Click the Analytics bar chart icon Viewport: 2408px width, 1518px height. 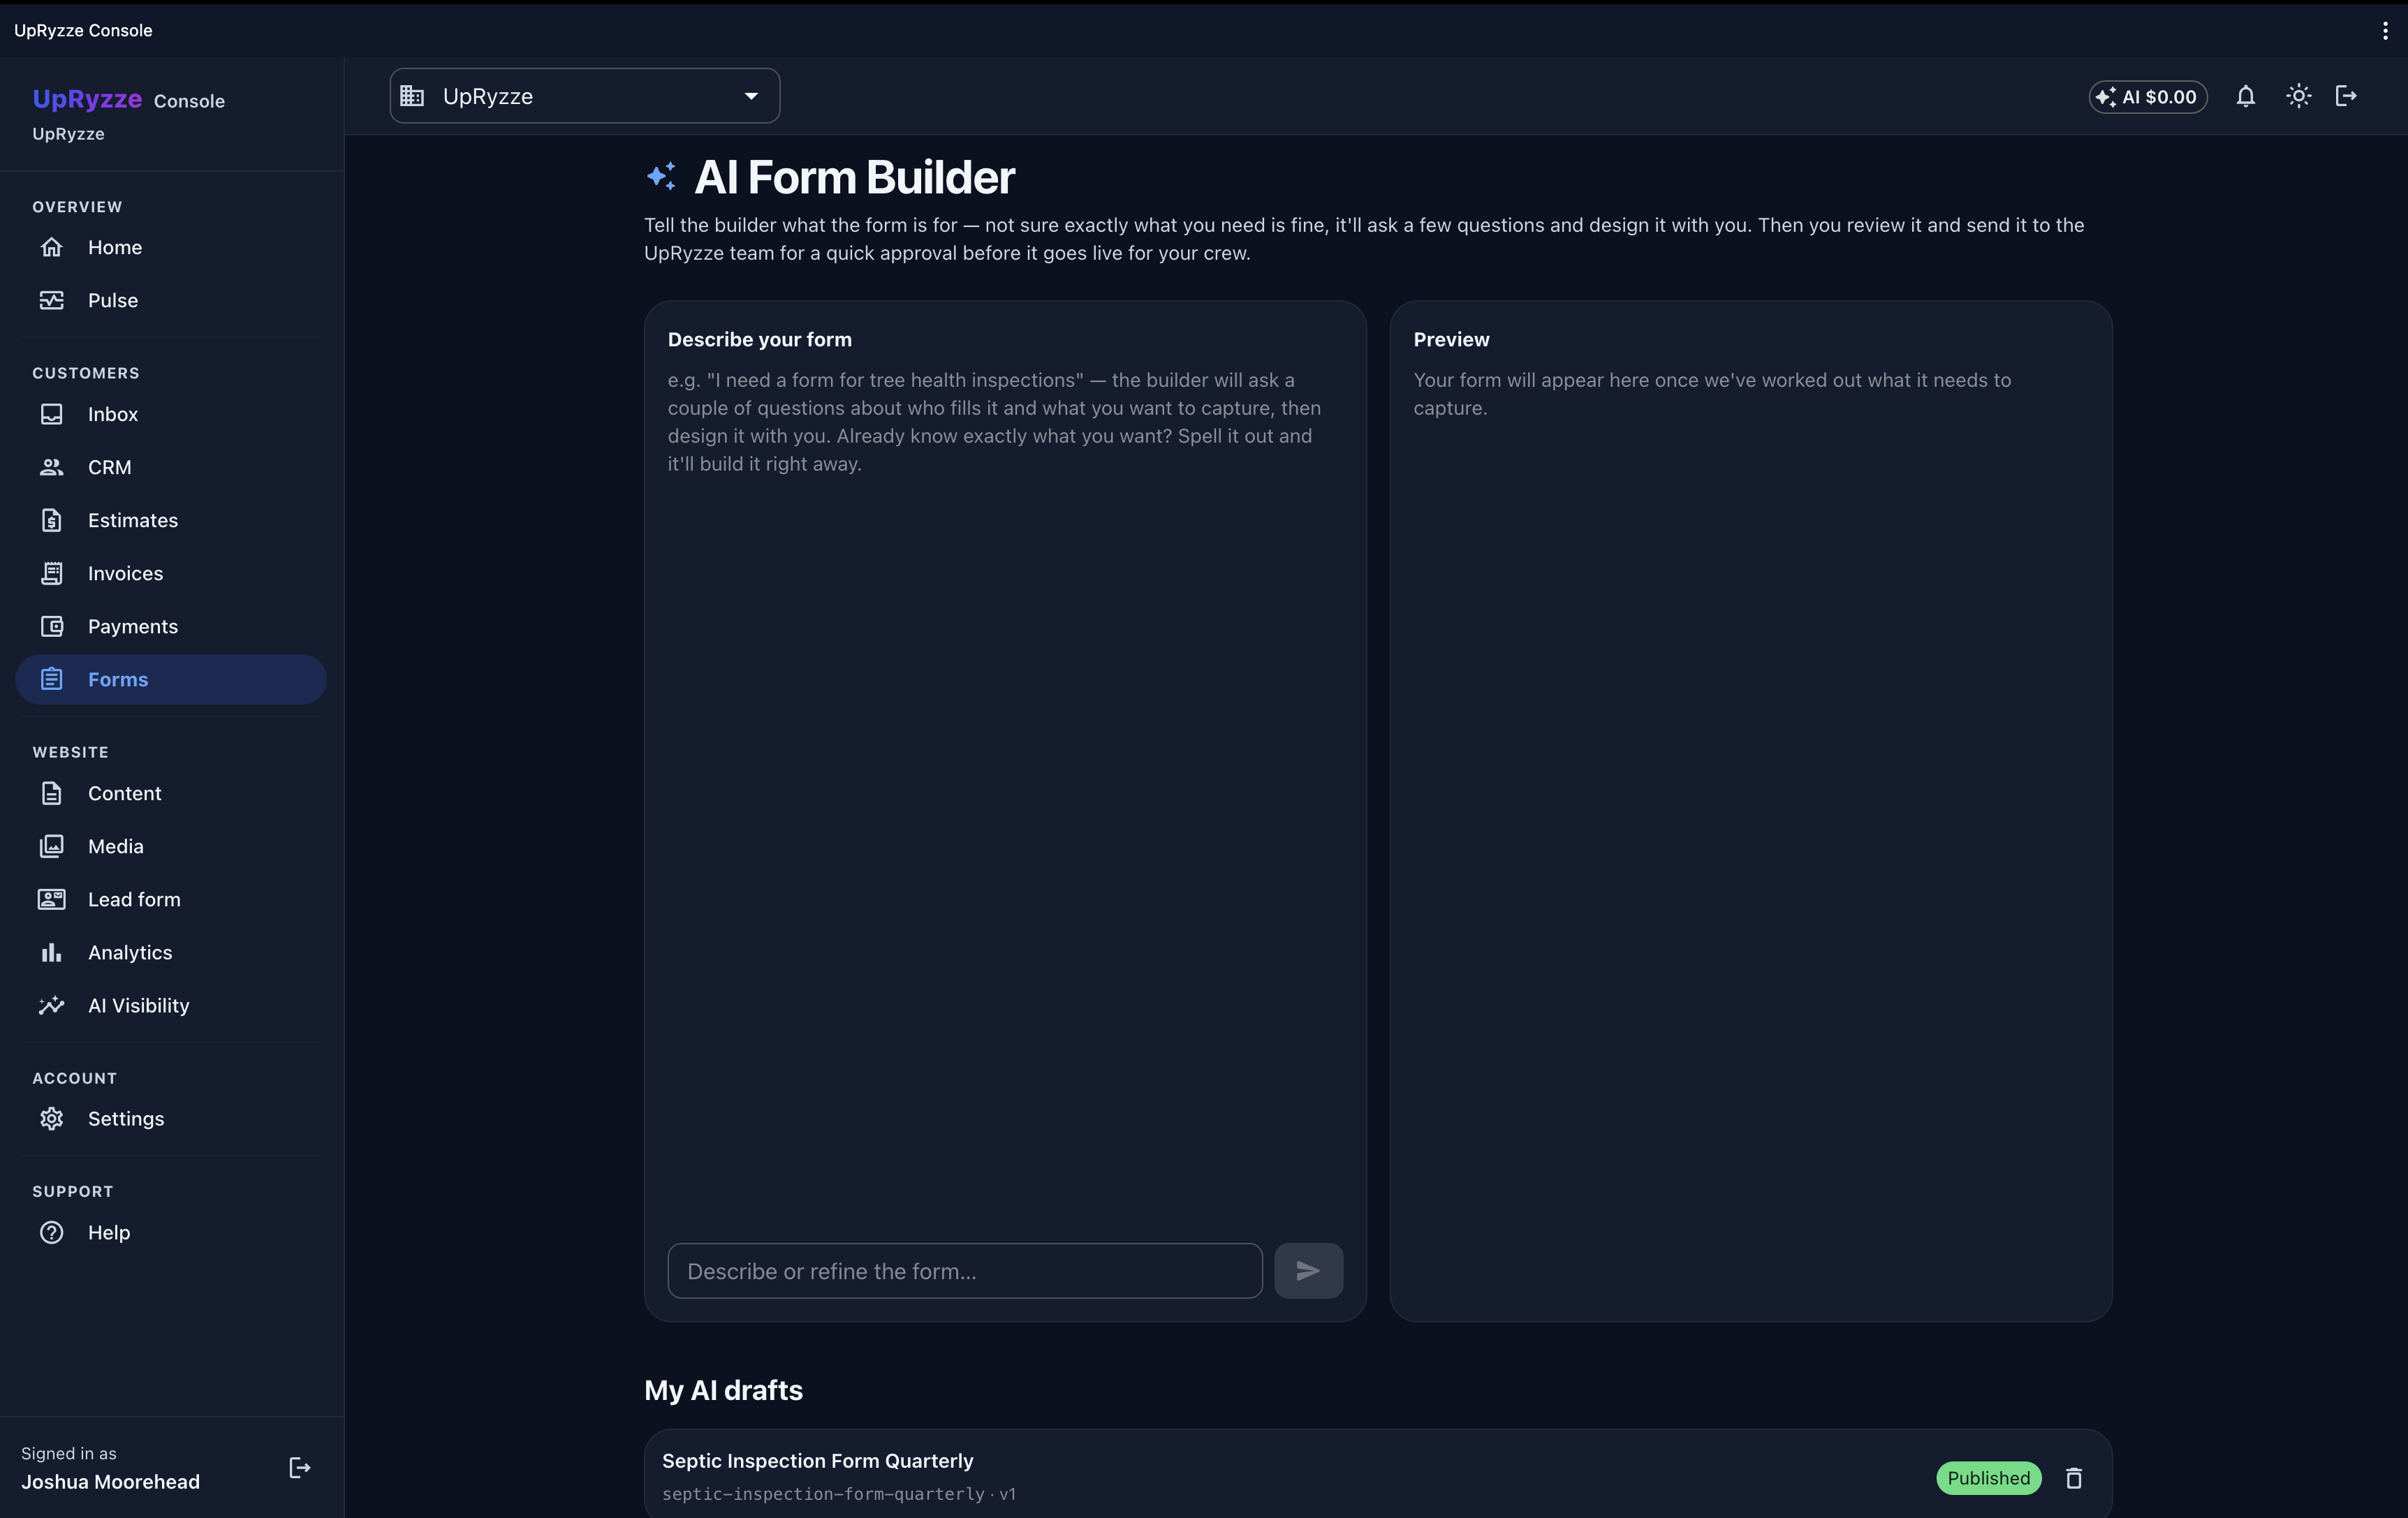52,952
